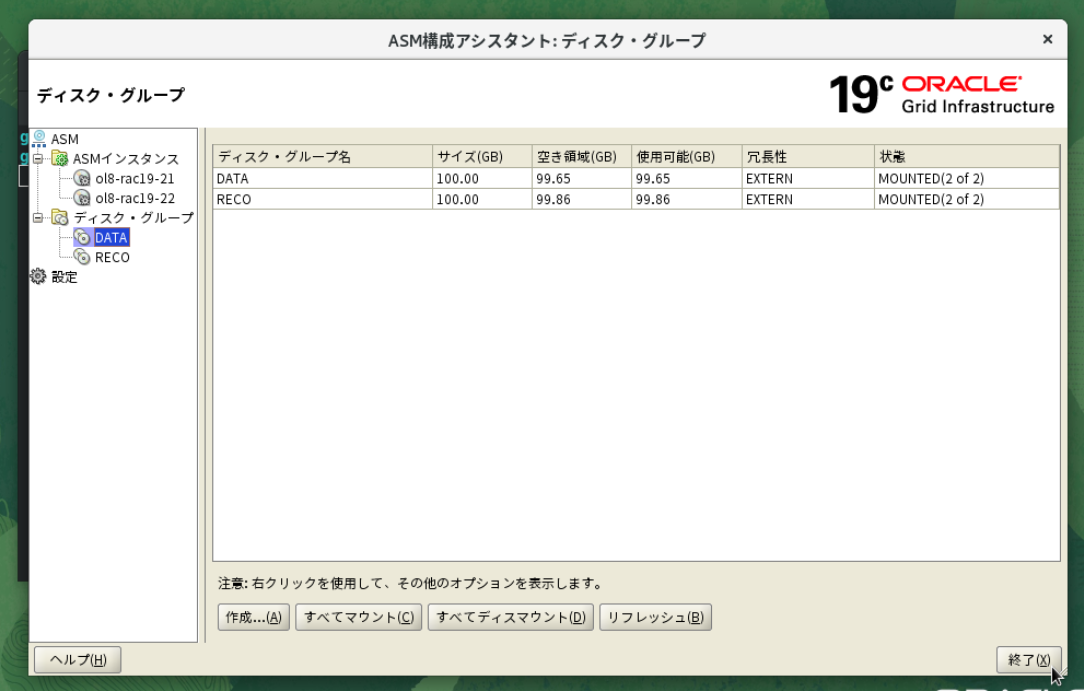Close the ASM構成アシスタント window
The image size is (1084, 691).
pos(1047,39)
